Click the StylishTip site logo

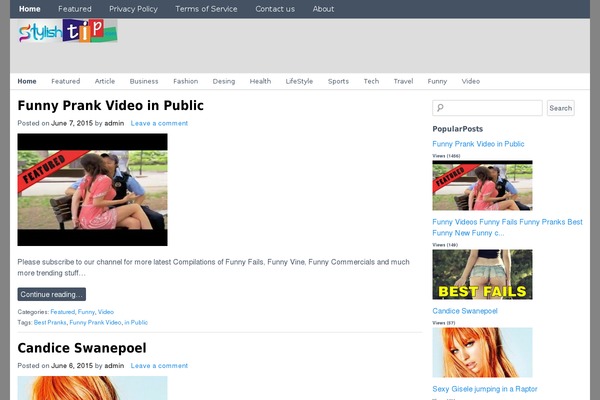point(68,31)
